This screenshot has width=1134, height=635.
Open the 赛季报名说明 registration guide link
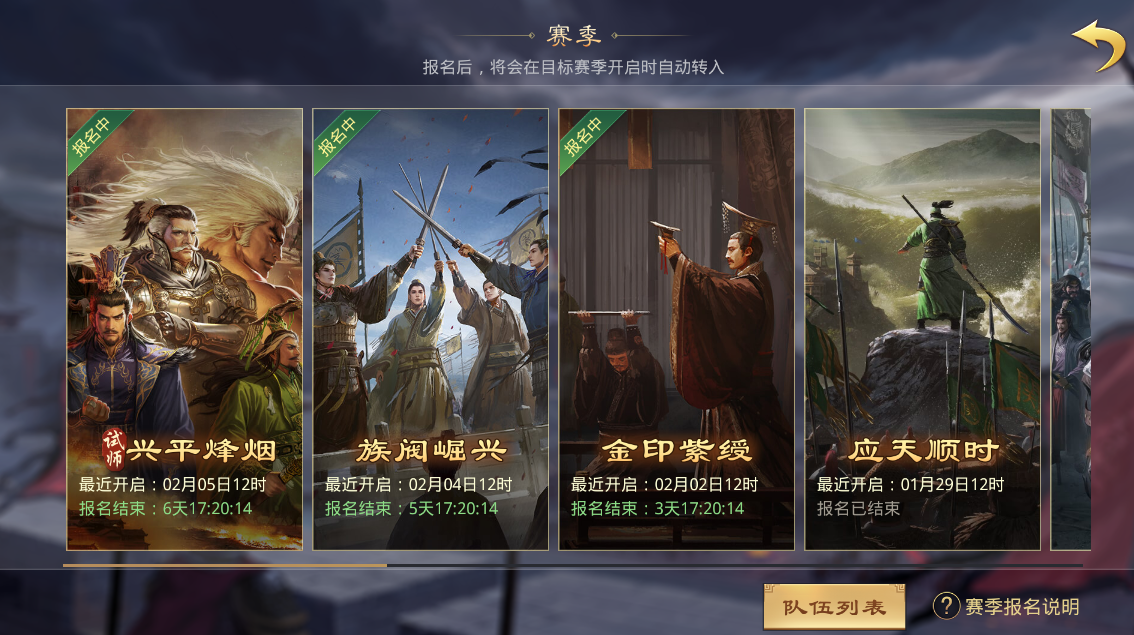(1022, 607)
